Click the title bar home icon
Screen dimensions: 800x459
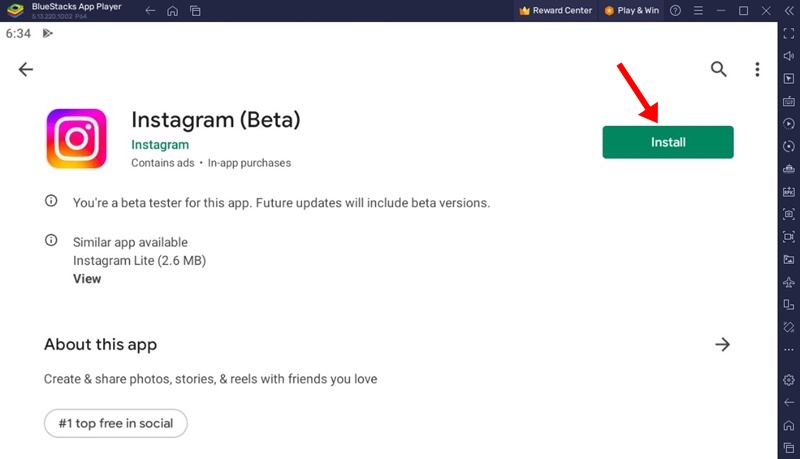click(172, 10)
